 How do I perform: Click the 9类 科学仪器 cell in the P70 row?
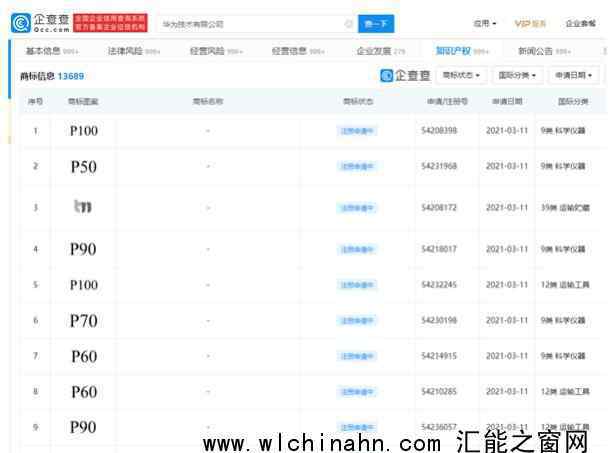point(563,321)
